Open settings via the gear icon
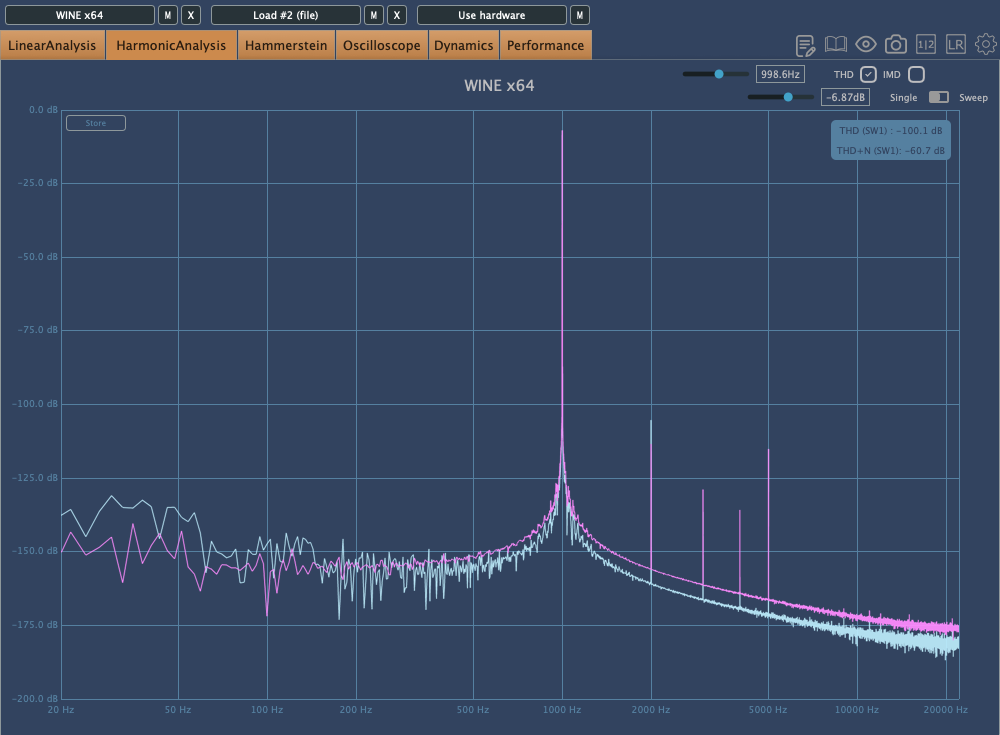 pos(986,45)
